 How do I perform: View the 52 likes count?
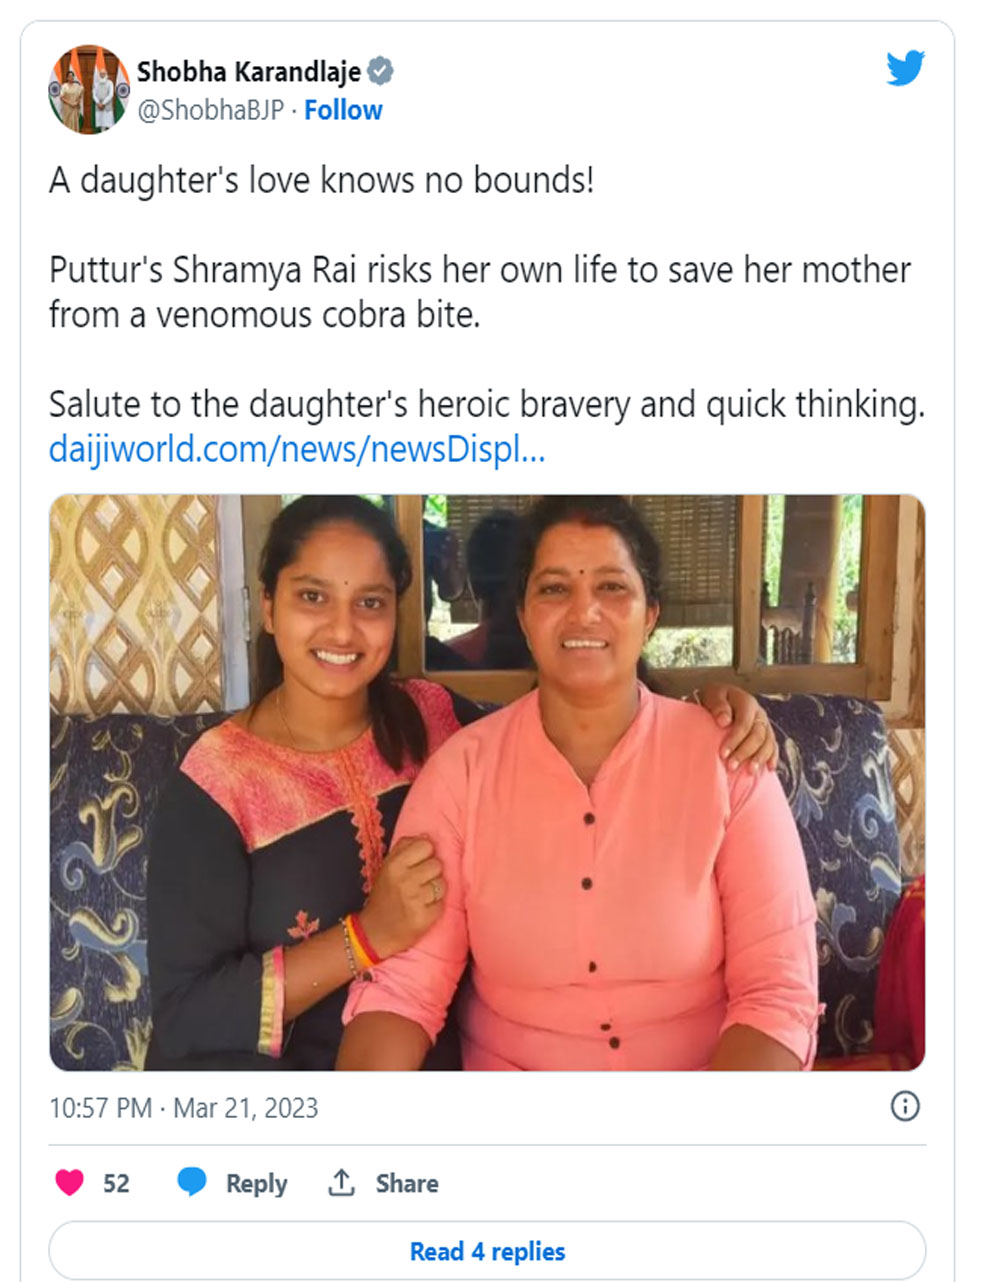(x=116, y=1183)
